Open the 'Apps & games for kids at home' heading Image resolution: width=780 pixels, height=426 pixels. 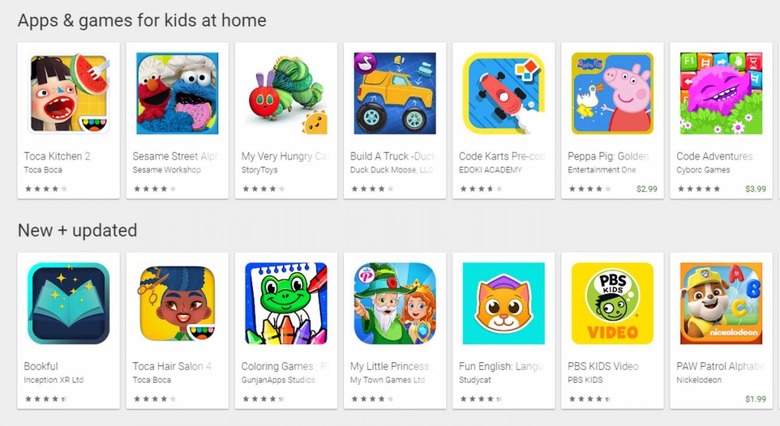pyautogui.click(x=142, y=20)
